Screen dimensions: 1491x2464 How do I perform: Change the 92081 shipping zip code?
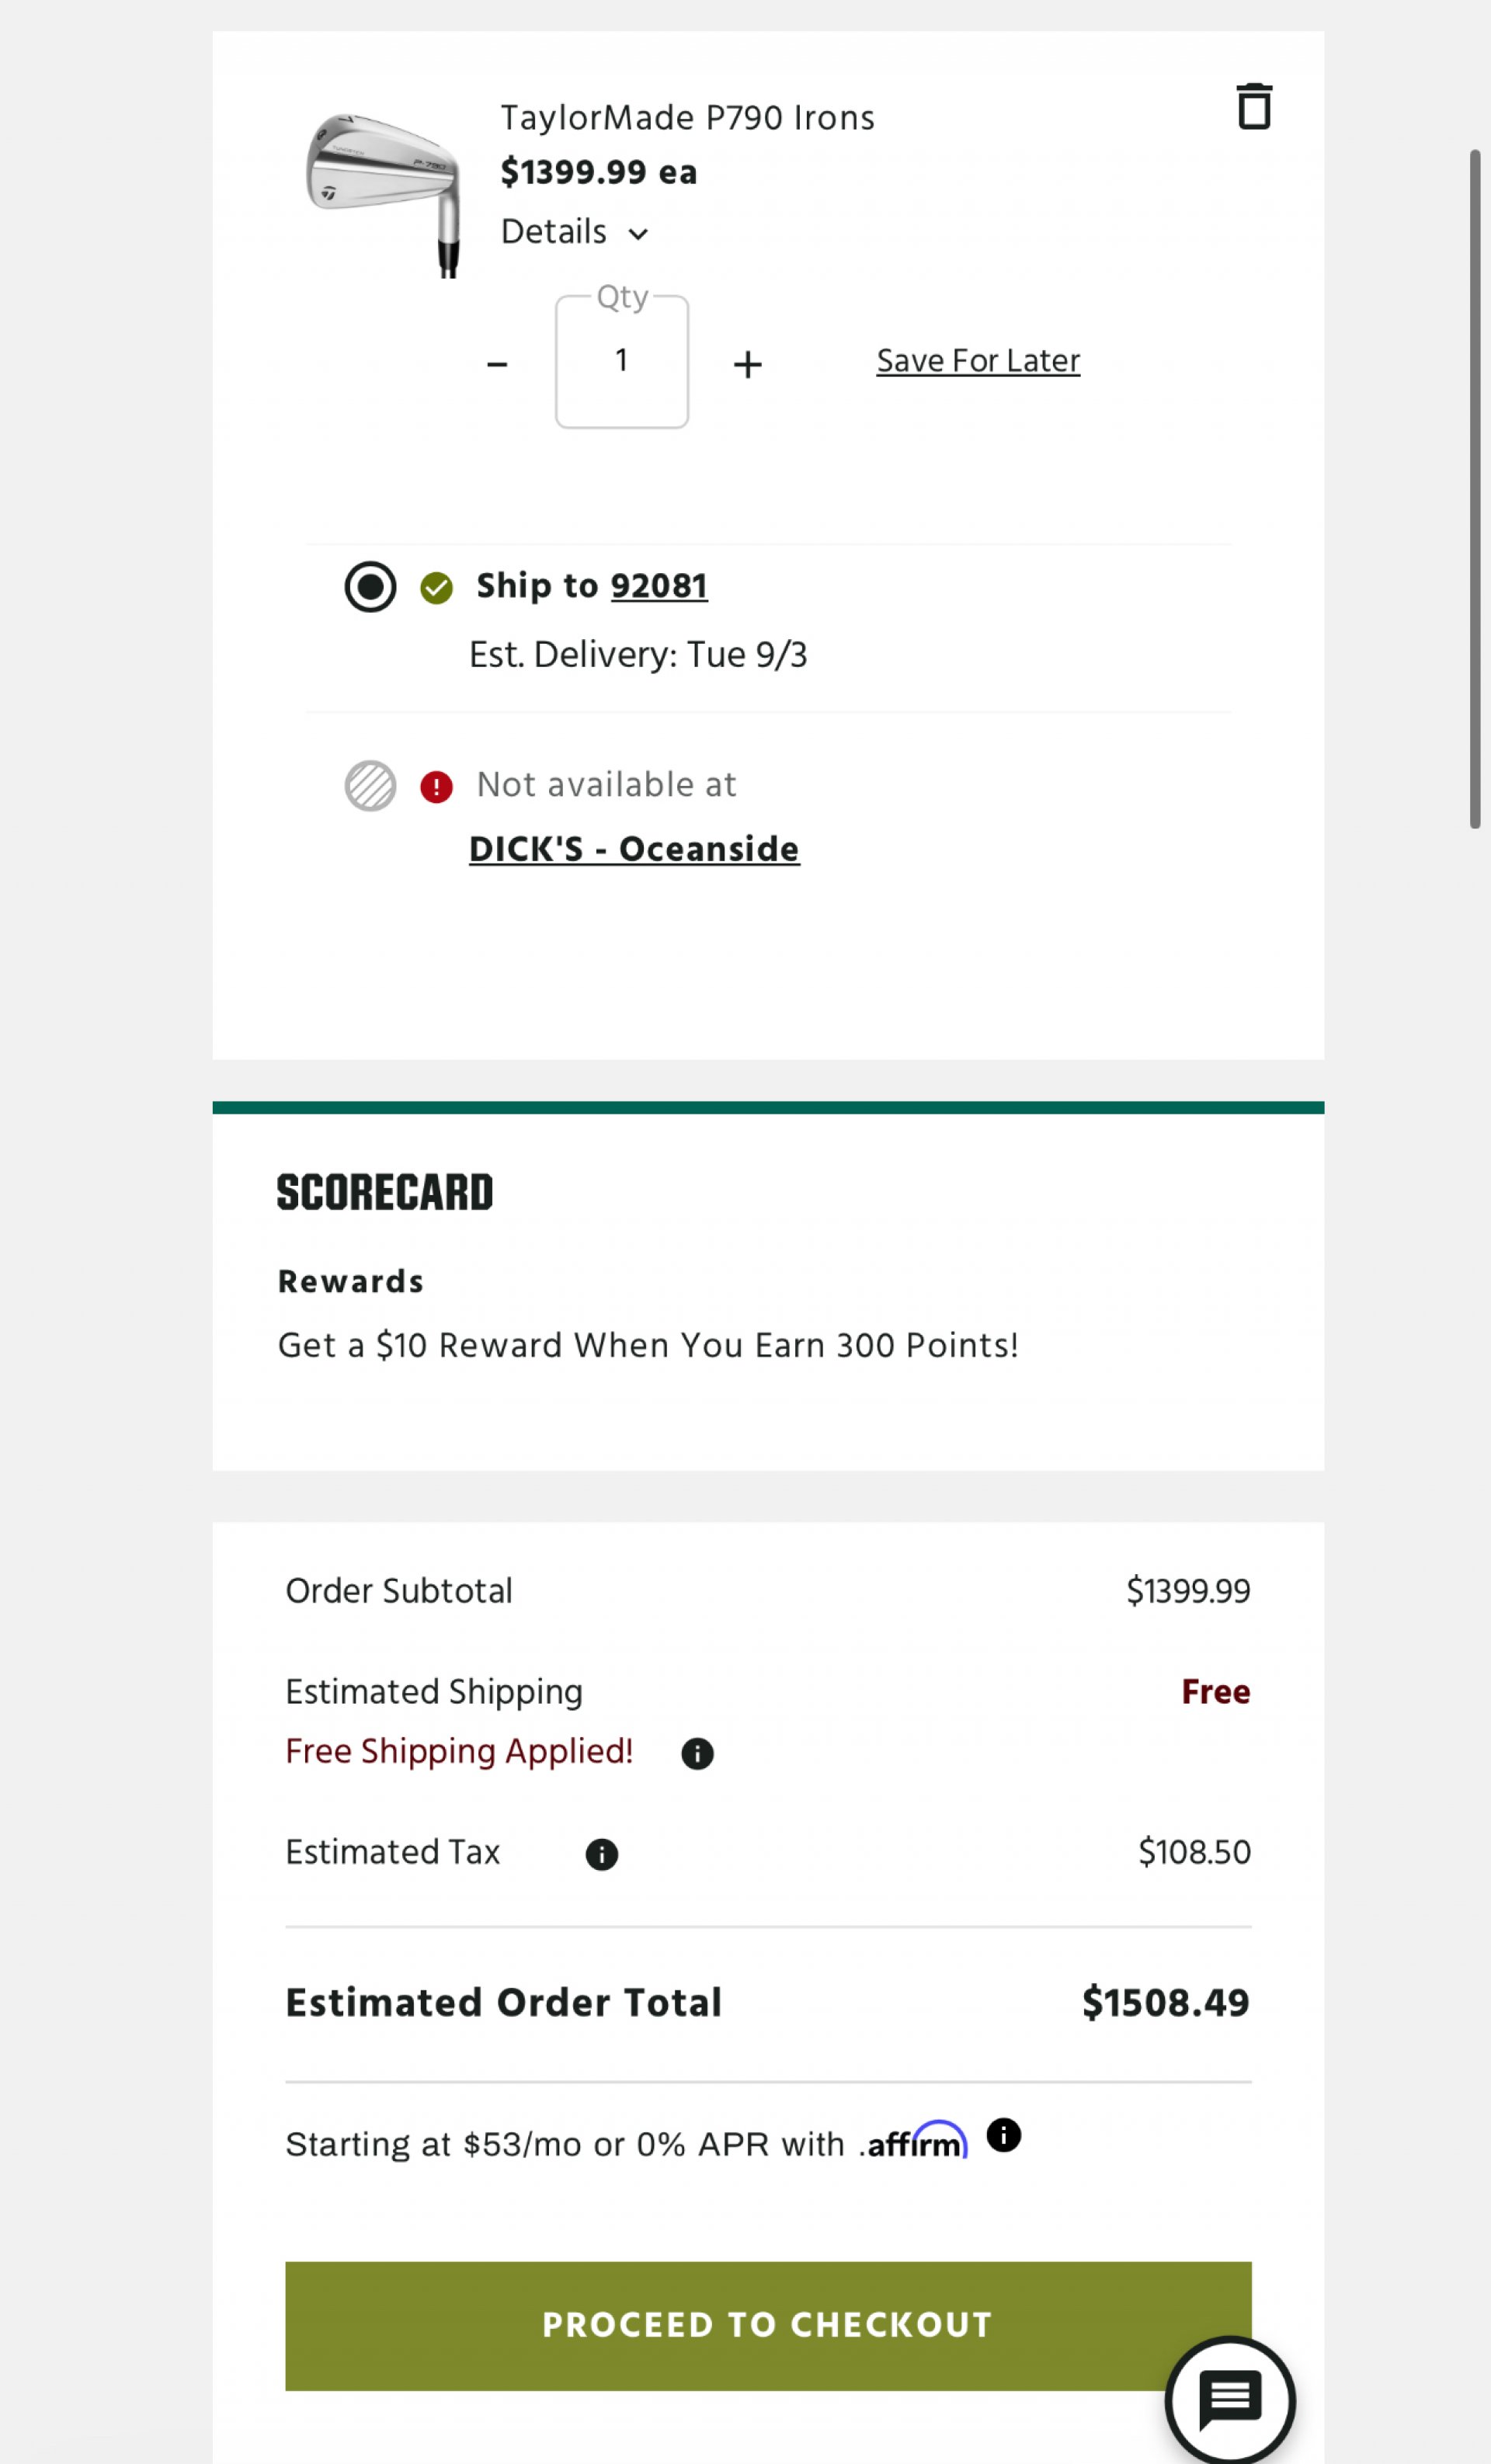659,586
